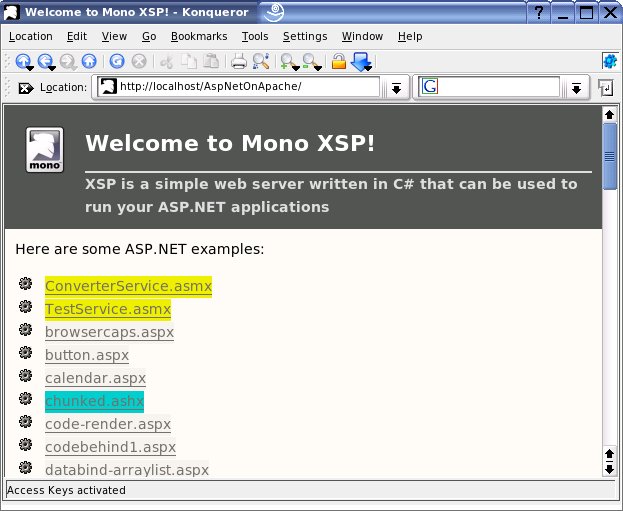Click the scrollbar up arrow at top

tap(609, 115)
